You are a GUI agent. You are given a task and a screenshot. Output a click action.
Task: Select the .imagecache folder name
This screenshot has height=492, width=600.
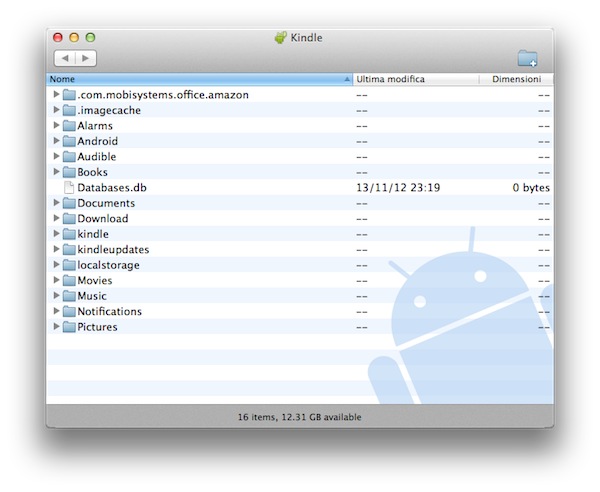tap(108, 110)
